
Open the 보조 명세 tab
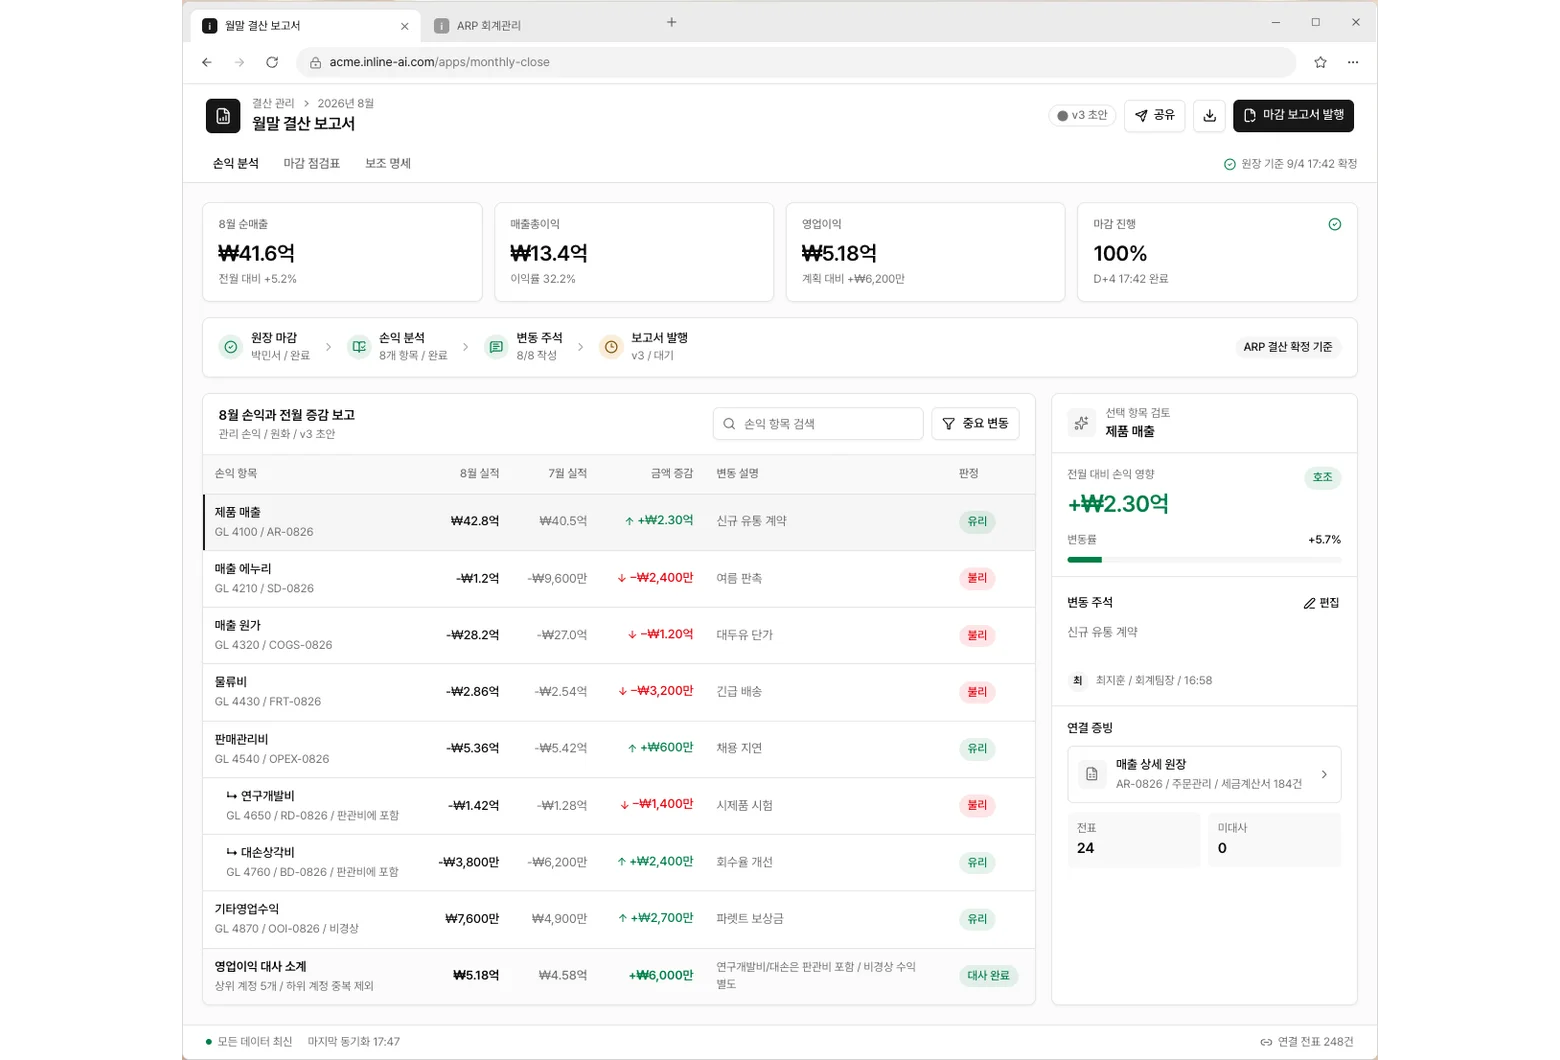pyautogui.click(x=388, y=164)
